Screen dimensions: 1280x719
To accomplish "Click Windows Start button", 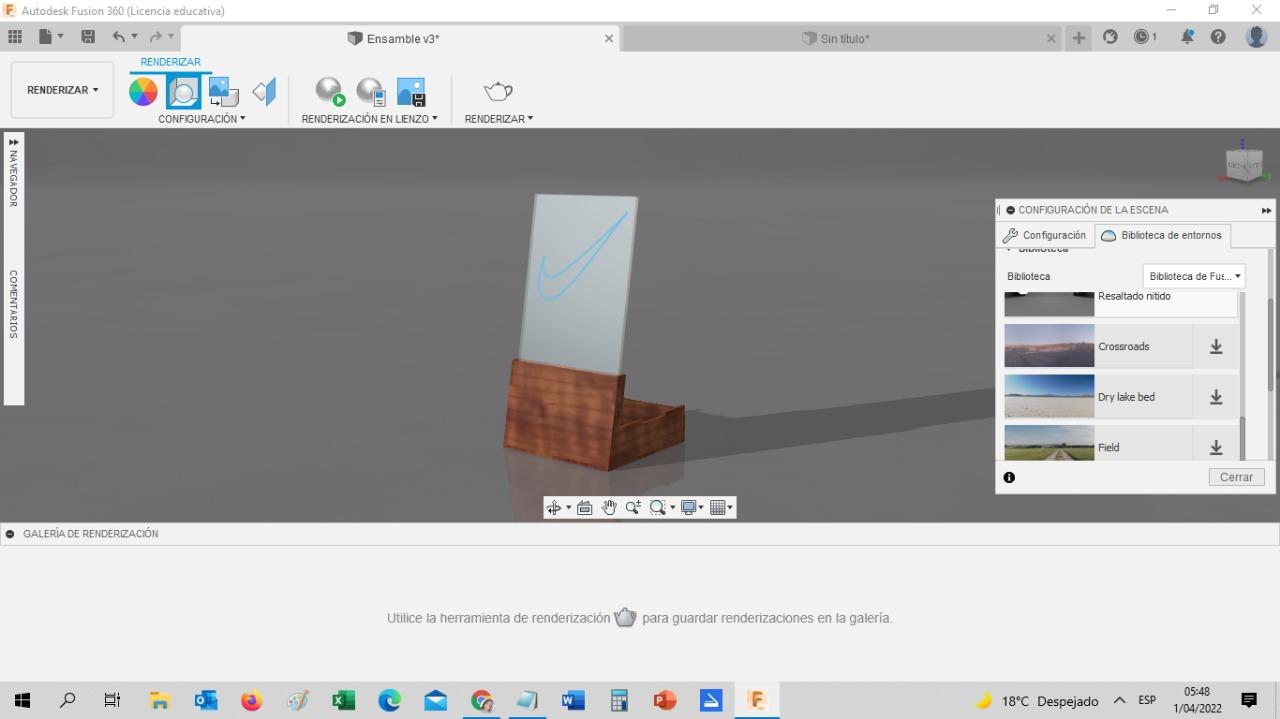I will click(22, 701).
